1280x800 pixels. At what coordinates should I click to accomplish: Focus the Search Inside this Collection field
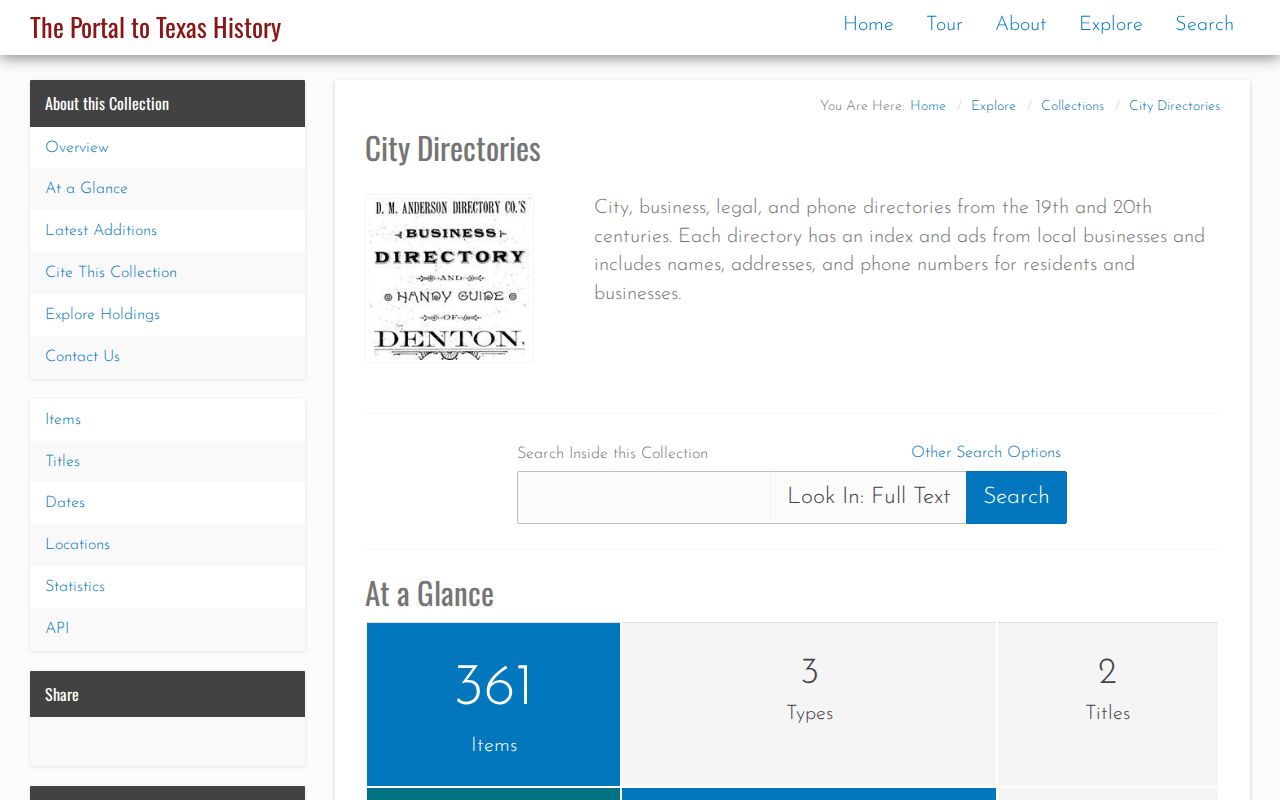coord(644,497)
